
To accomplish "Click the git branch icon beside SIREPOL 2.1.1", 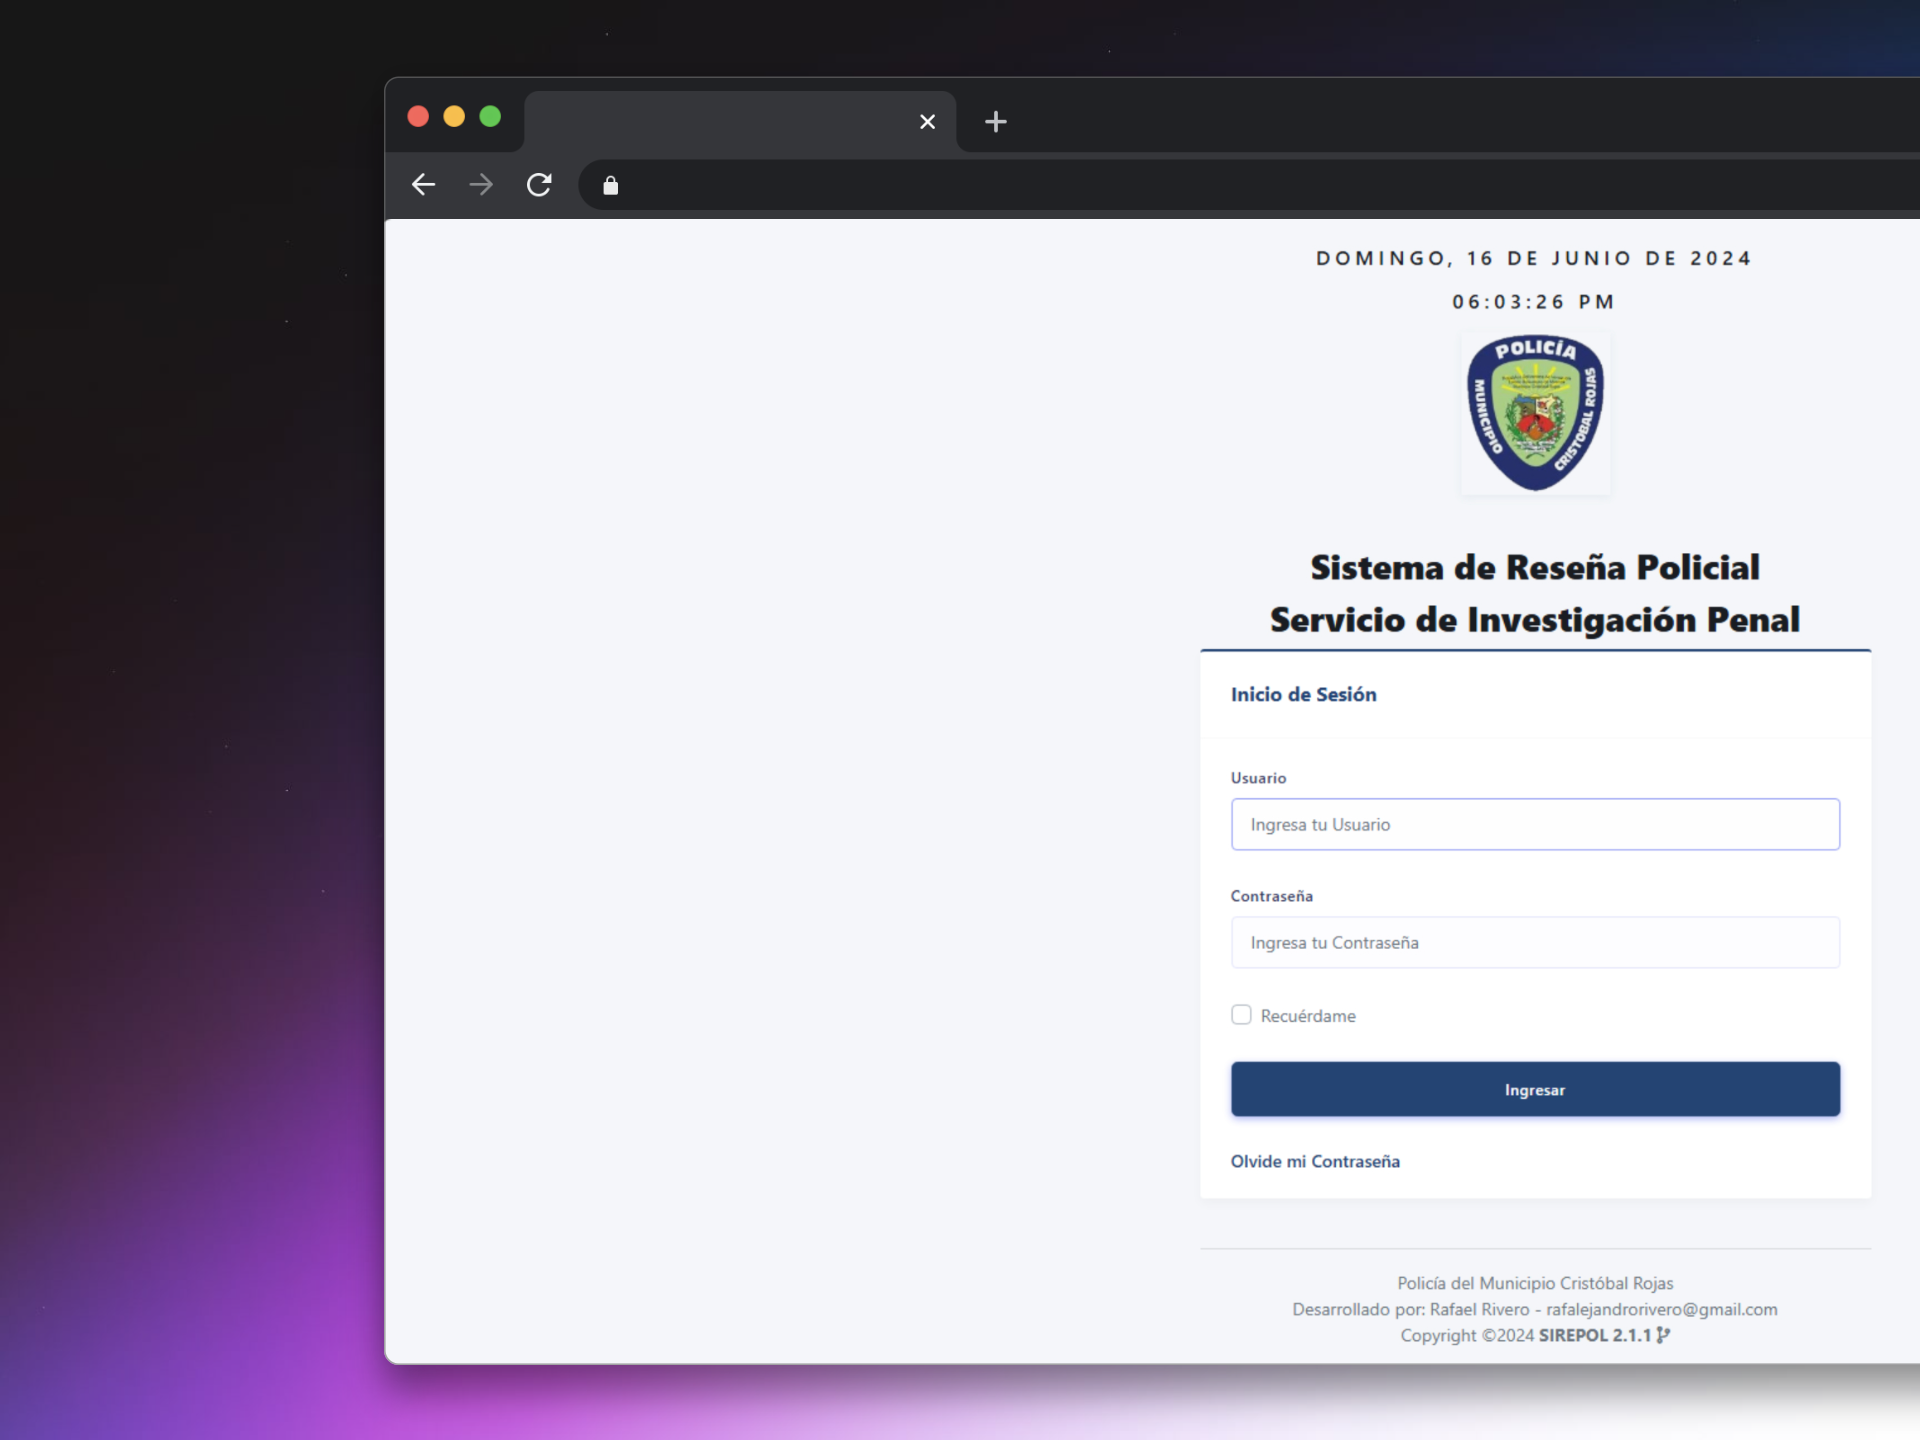I will tap(1663, 1335).
